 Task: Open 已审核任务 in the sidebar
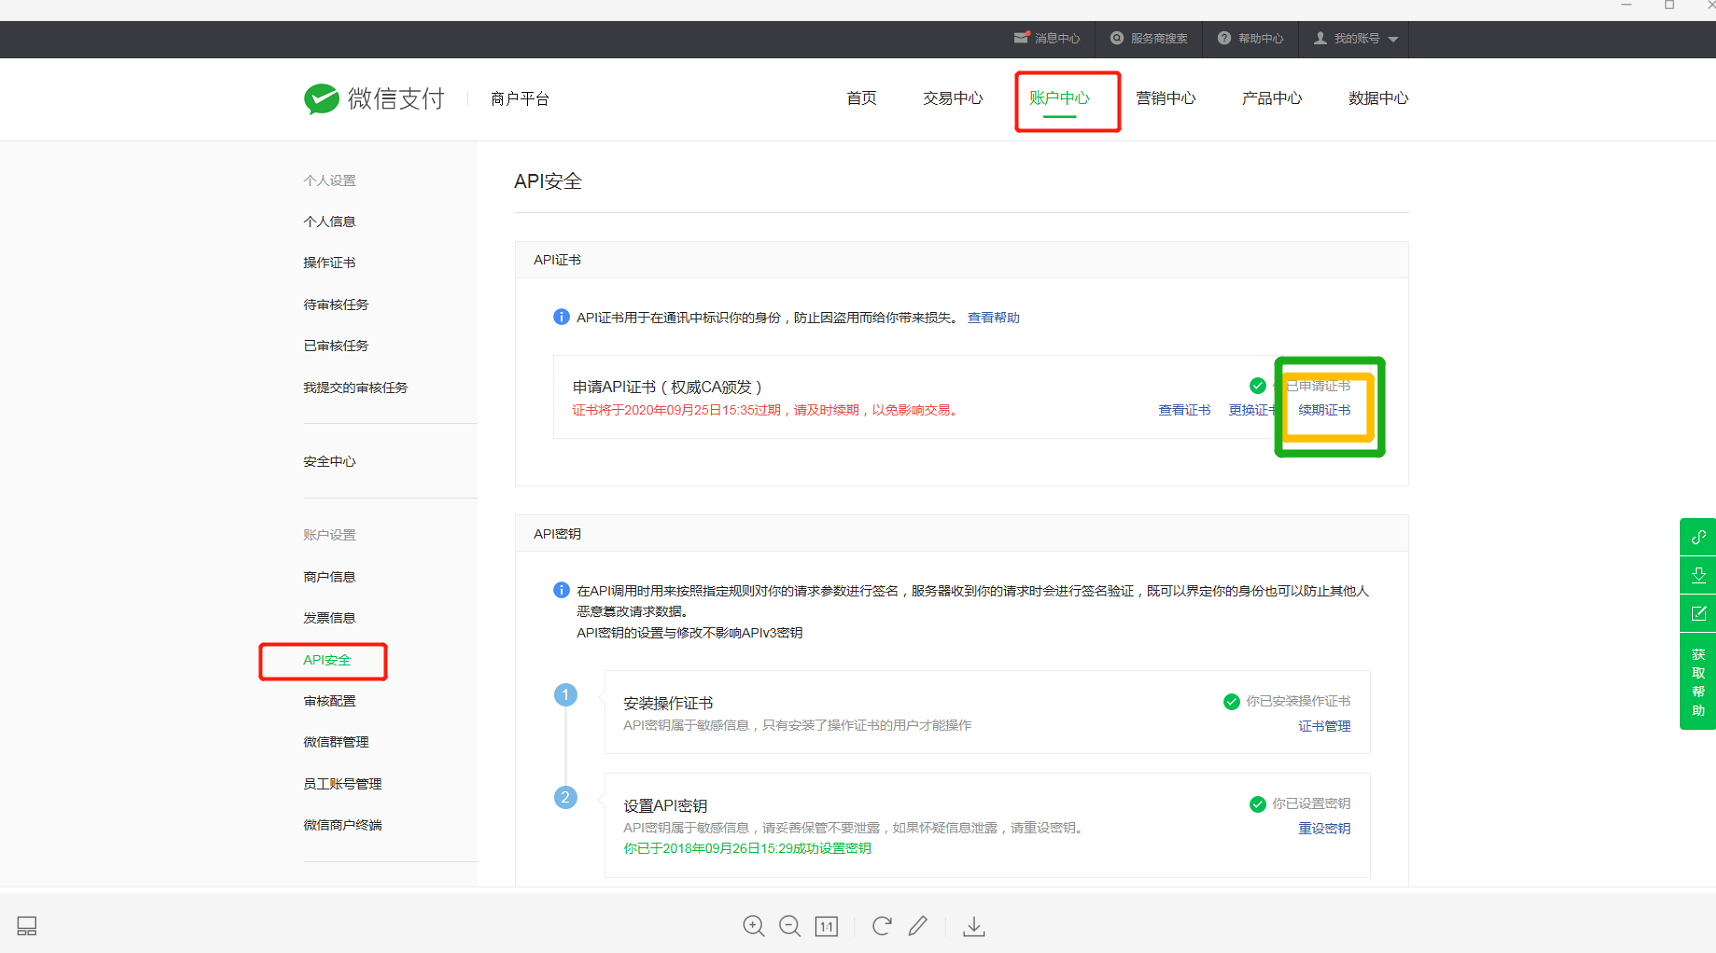pyautogui.click(x=336, y=346)
